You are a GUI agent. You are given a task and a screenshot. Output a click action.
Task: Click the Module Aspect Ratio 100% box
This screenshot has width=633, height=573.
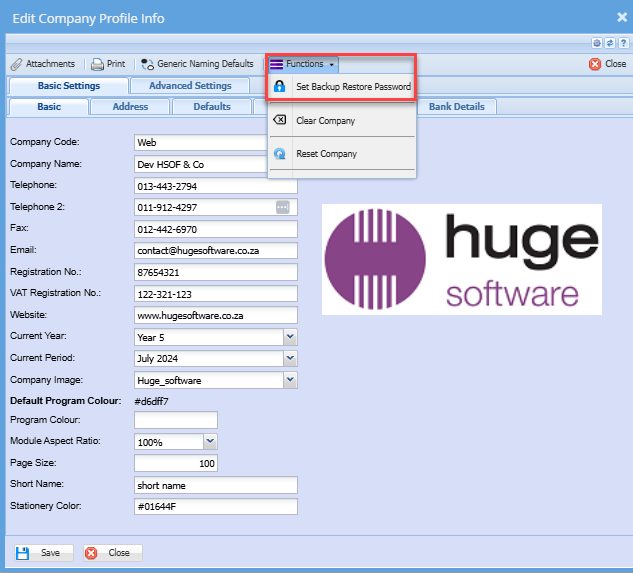point(169,442)
